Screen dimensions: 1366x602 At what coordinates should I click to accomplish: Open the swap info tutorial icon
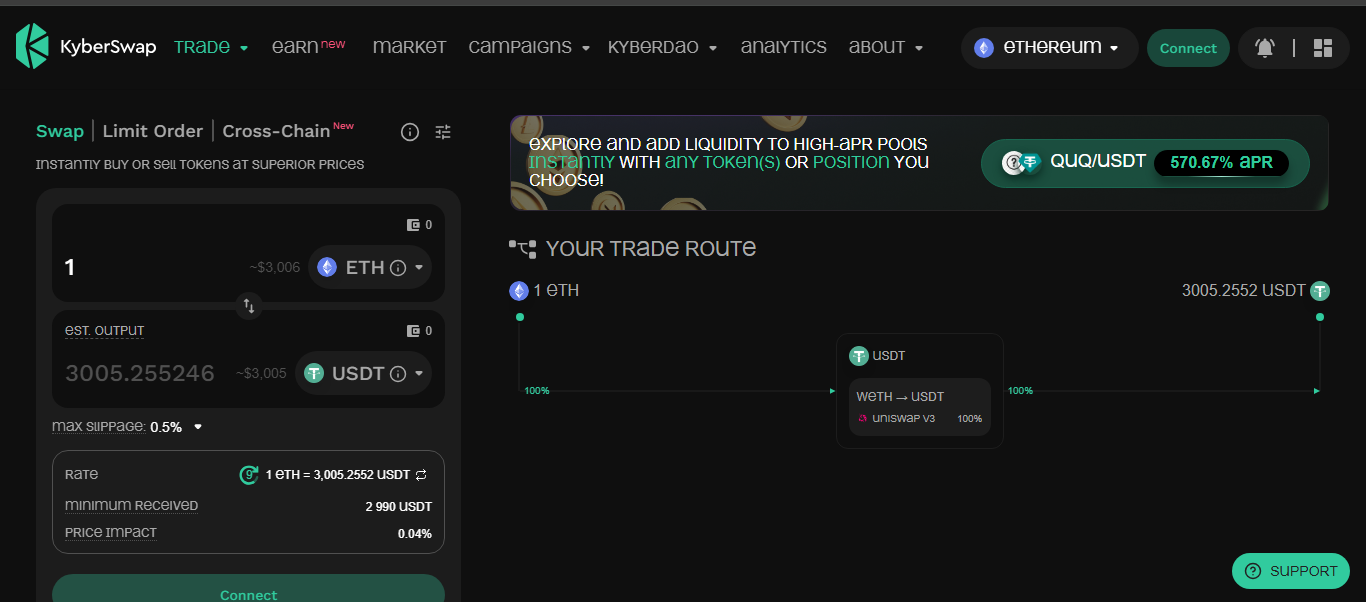tap(410, 132)
